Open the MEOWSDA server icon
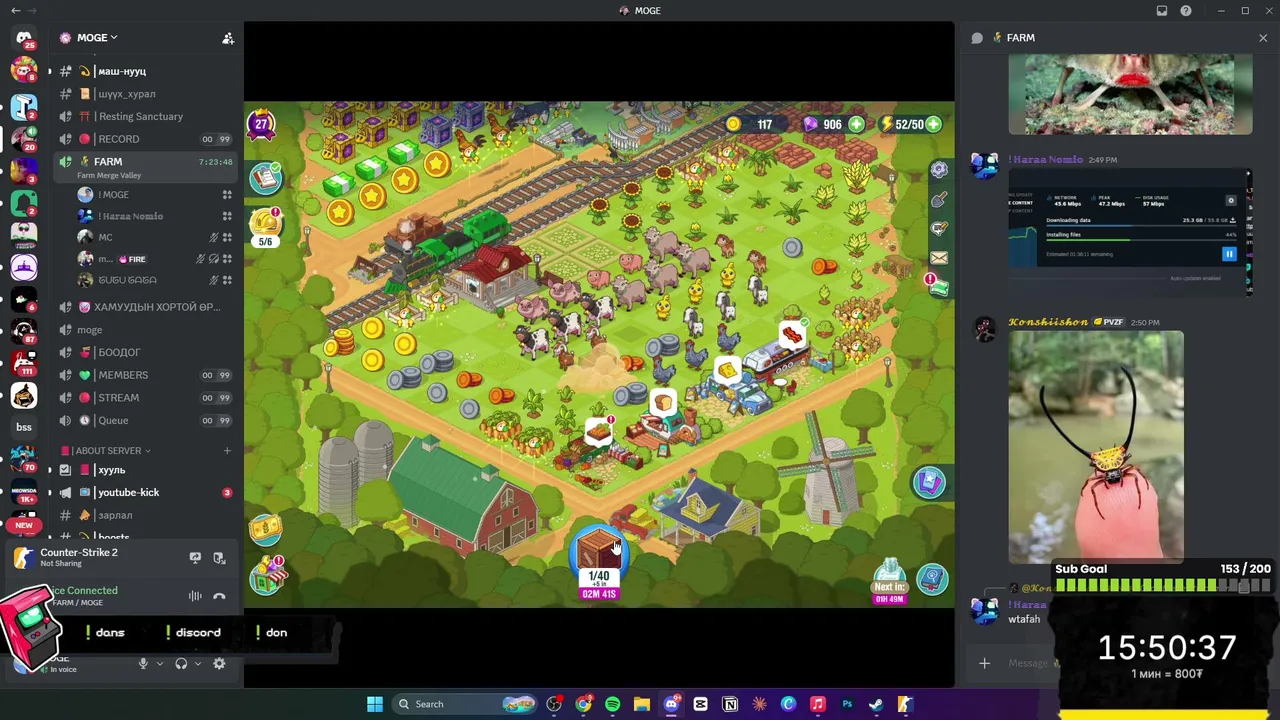The height and width of the screenshot is (720, 1280). [24, 491]
